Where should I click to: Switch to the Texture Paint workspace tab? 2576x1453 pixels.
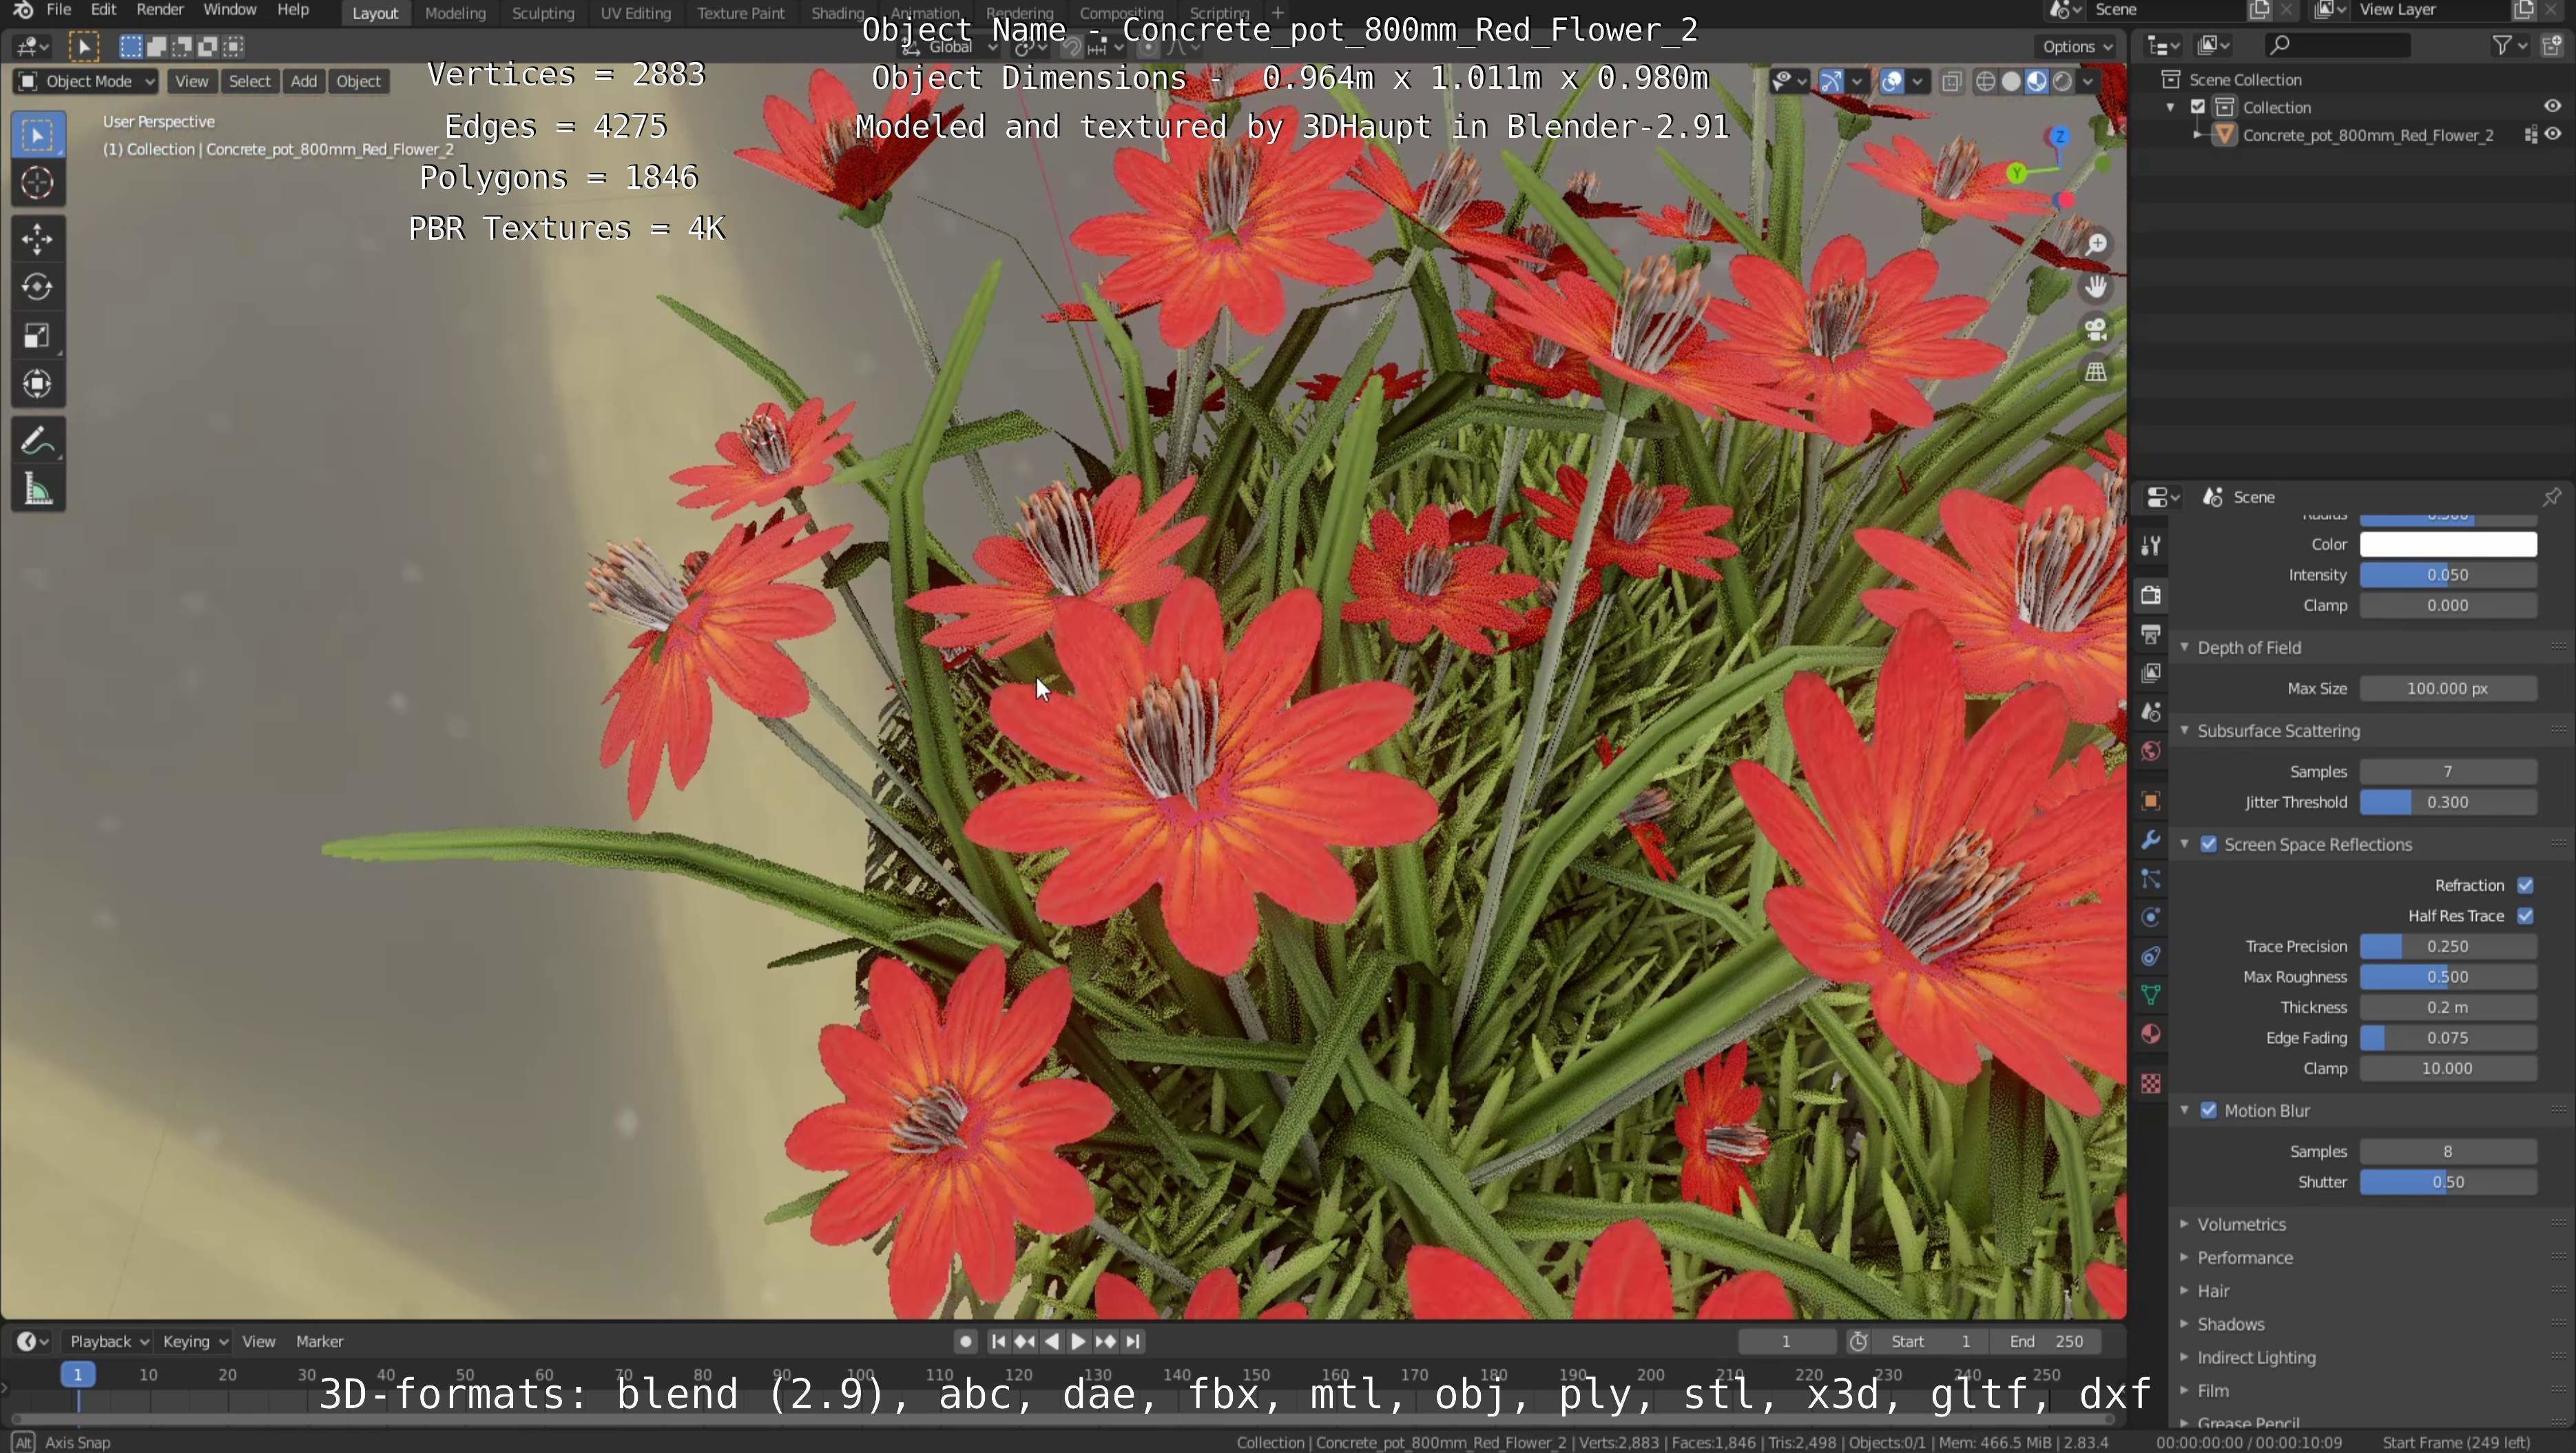[x=740, y=13]
